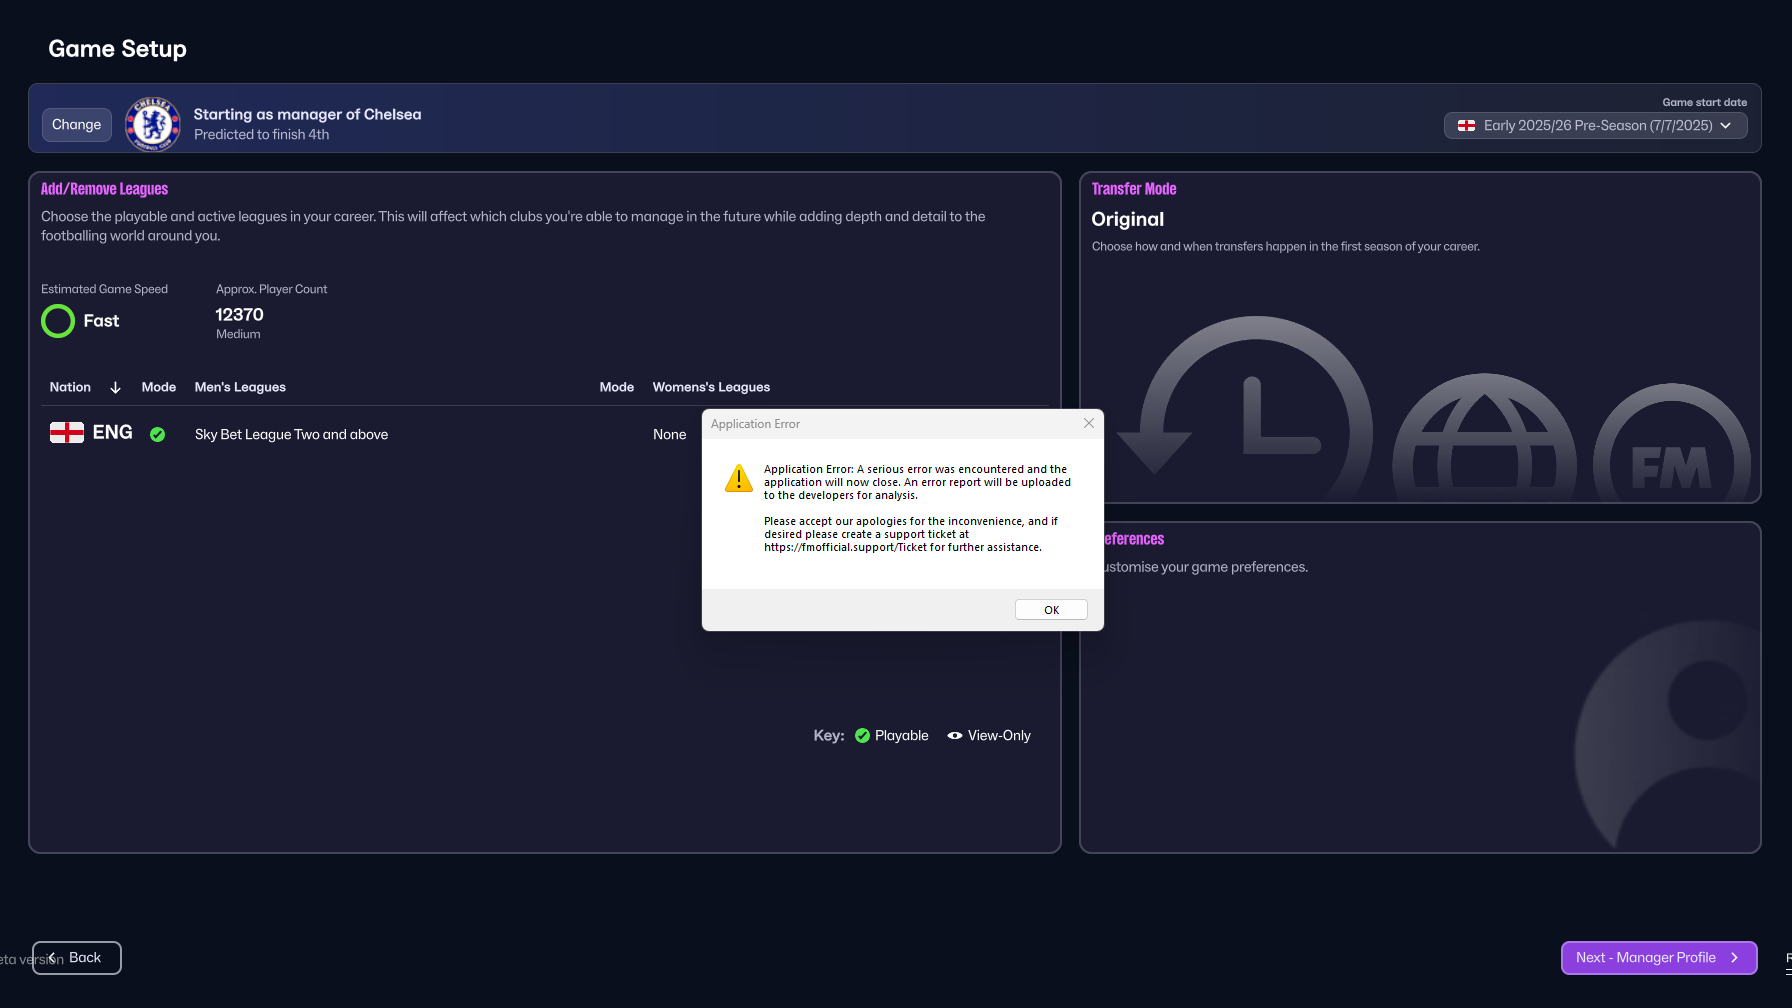Sort by Nation column header

click(x=70, y=387)
